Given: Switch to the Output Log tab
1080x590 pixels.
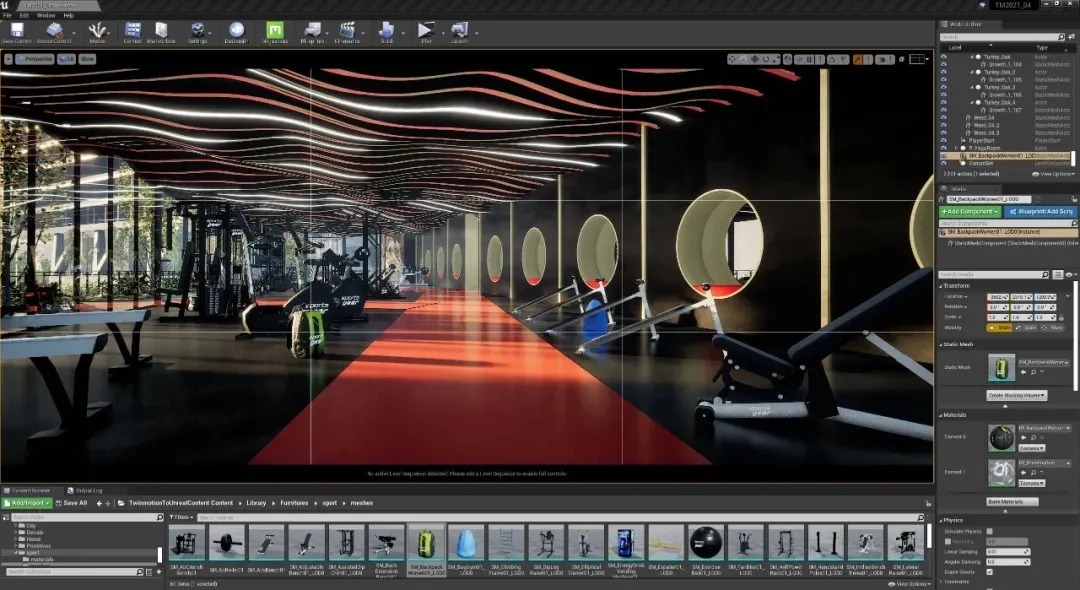Looking at the screenshot, I should point(86,491).
